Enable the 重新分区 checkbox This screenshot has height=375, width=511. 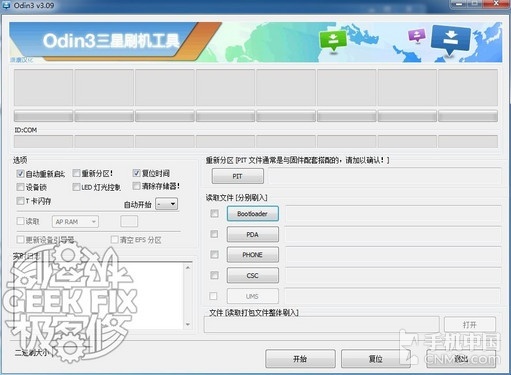tap(76, 173)
